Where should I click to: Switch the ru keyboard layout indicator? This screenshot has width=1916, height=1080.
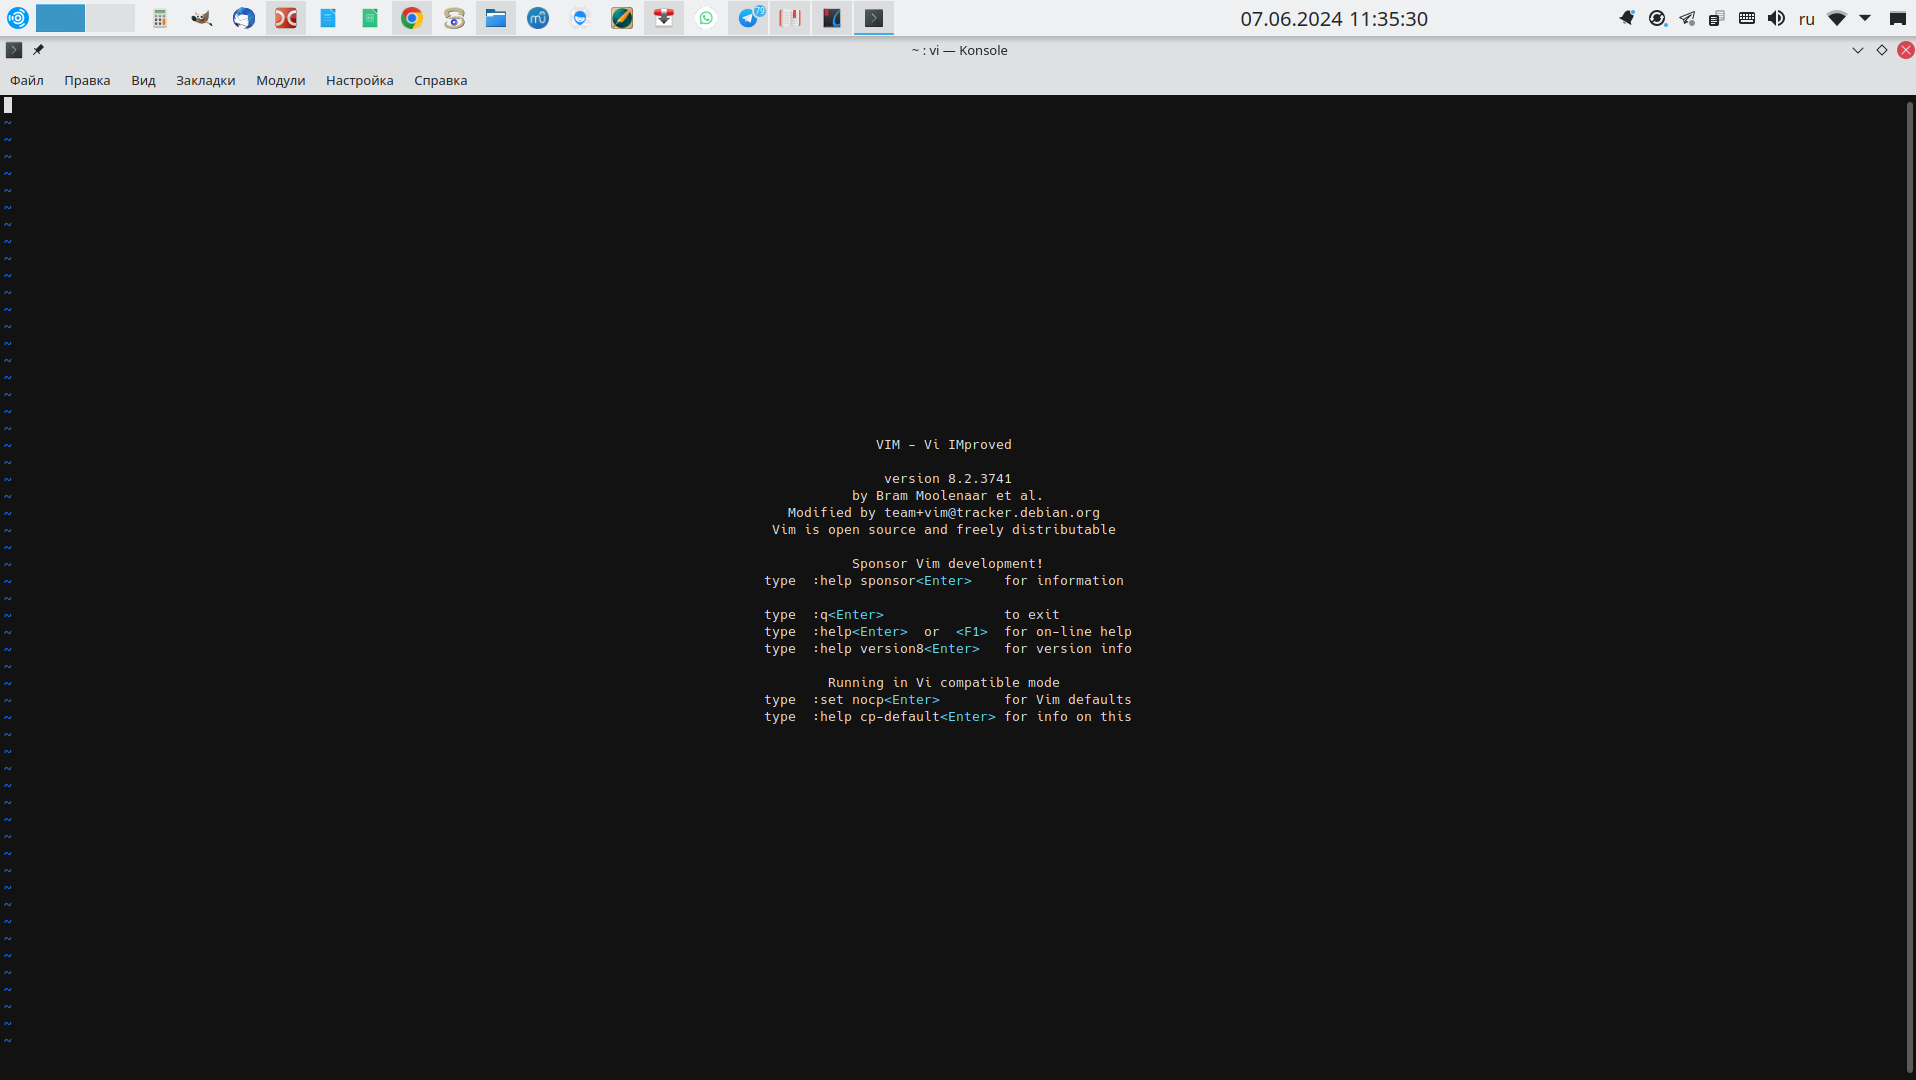[x=1807, y=19]
